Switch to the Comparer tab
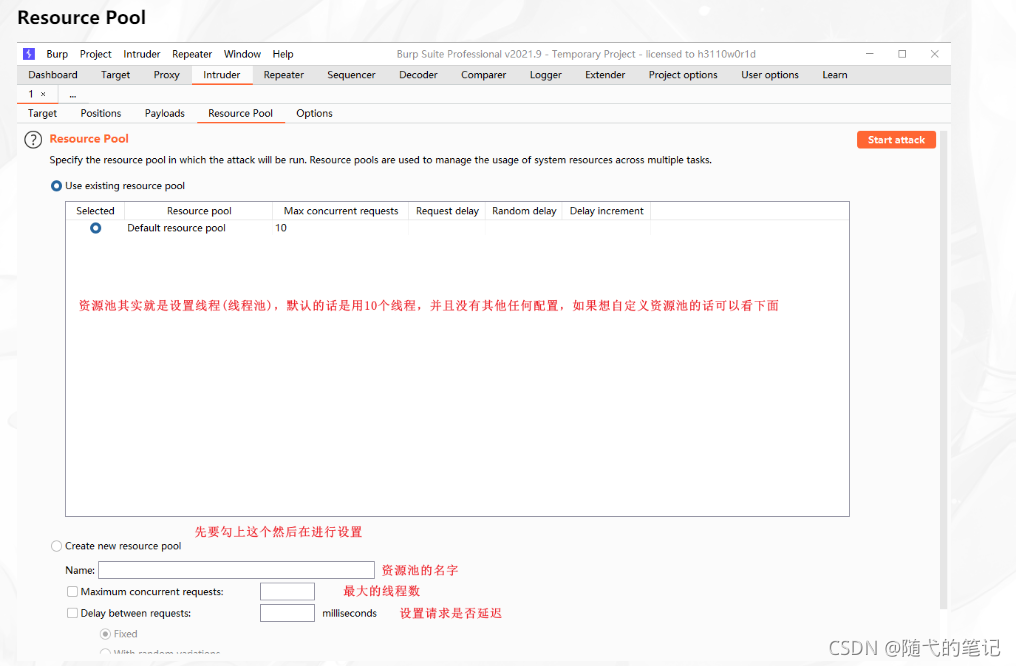1016x666 pixels. pyautogui.click(x=483, y=75)
